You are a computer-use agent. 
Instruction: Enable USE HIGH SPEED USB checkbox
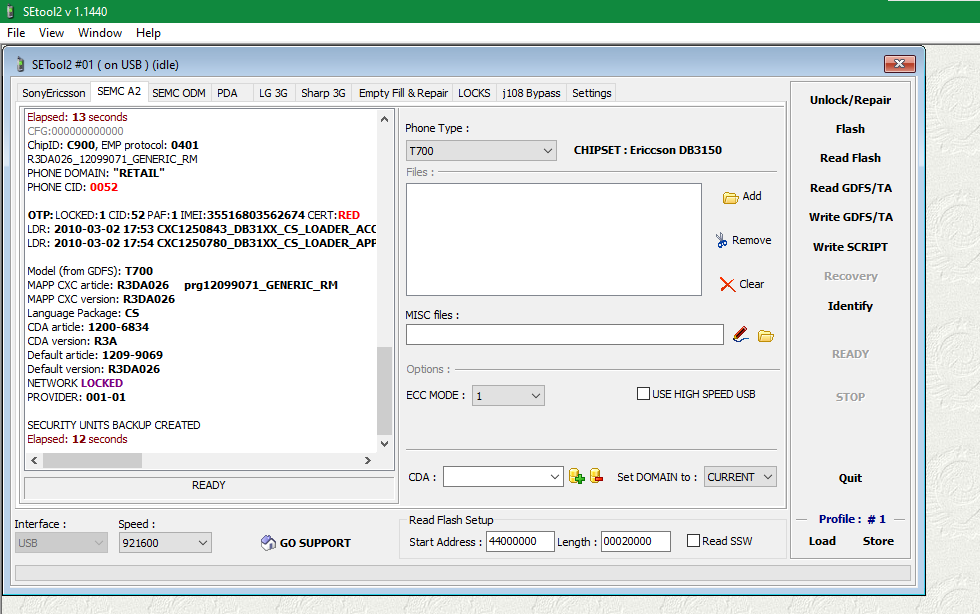click(644, 394)
